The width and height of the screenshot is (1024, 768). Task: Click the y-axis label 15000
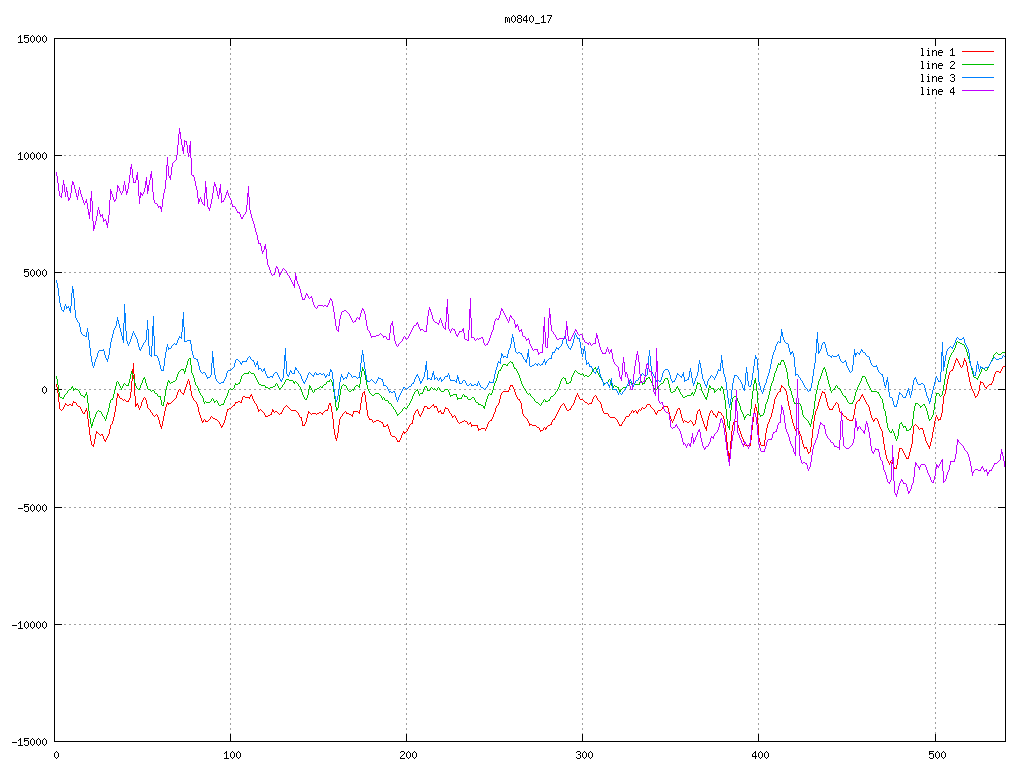tap(33, 39)
